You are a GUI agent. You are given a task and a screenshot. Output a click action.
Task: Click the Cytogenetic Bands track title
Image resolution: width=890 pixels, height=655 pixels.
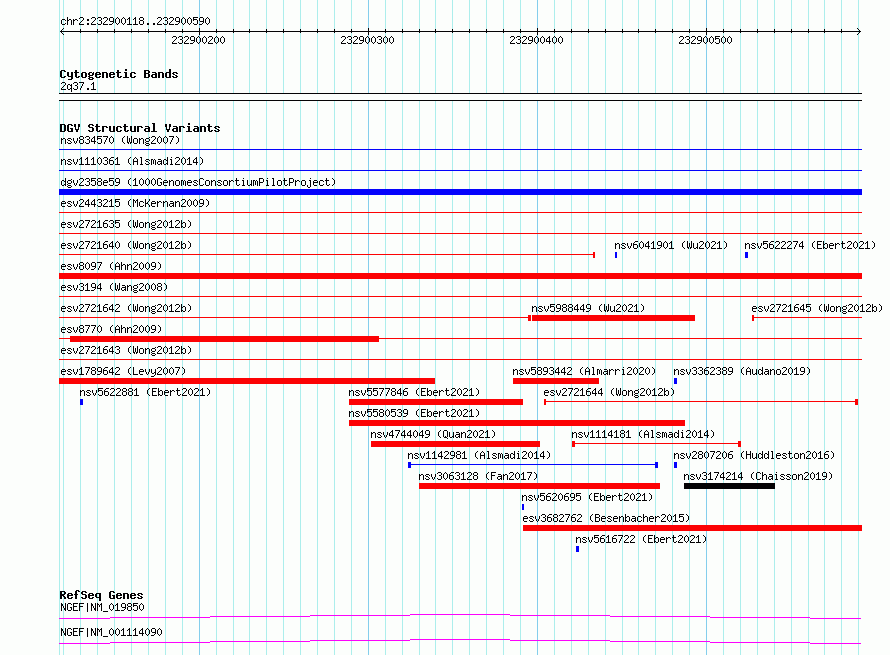point(119,74)
